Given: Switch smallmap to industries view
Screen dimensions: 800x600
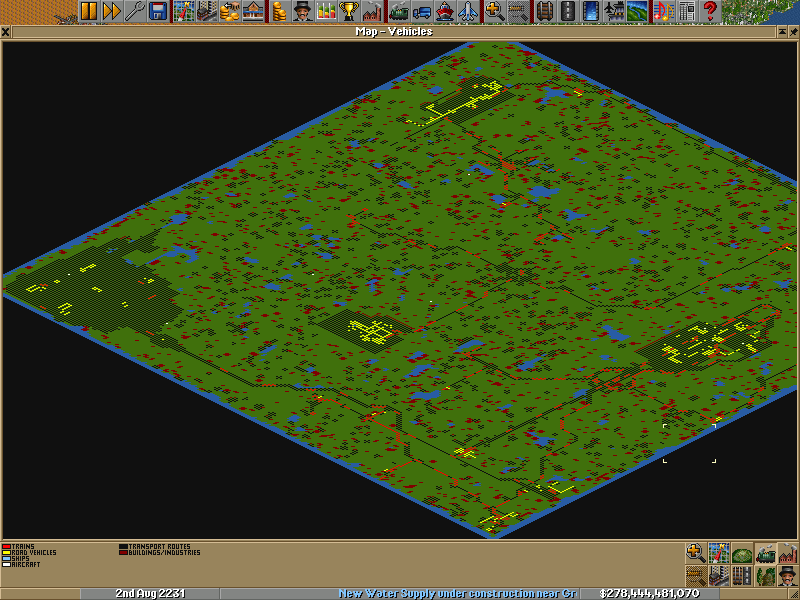Looking at the screenshot, I should click(788, 553).
